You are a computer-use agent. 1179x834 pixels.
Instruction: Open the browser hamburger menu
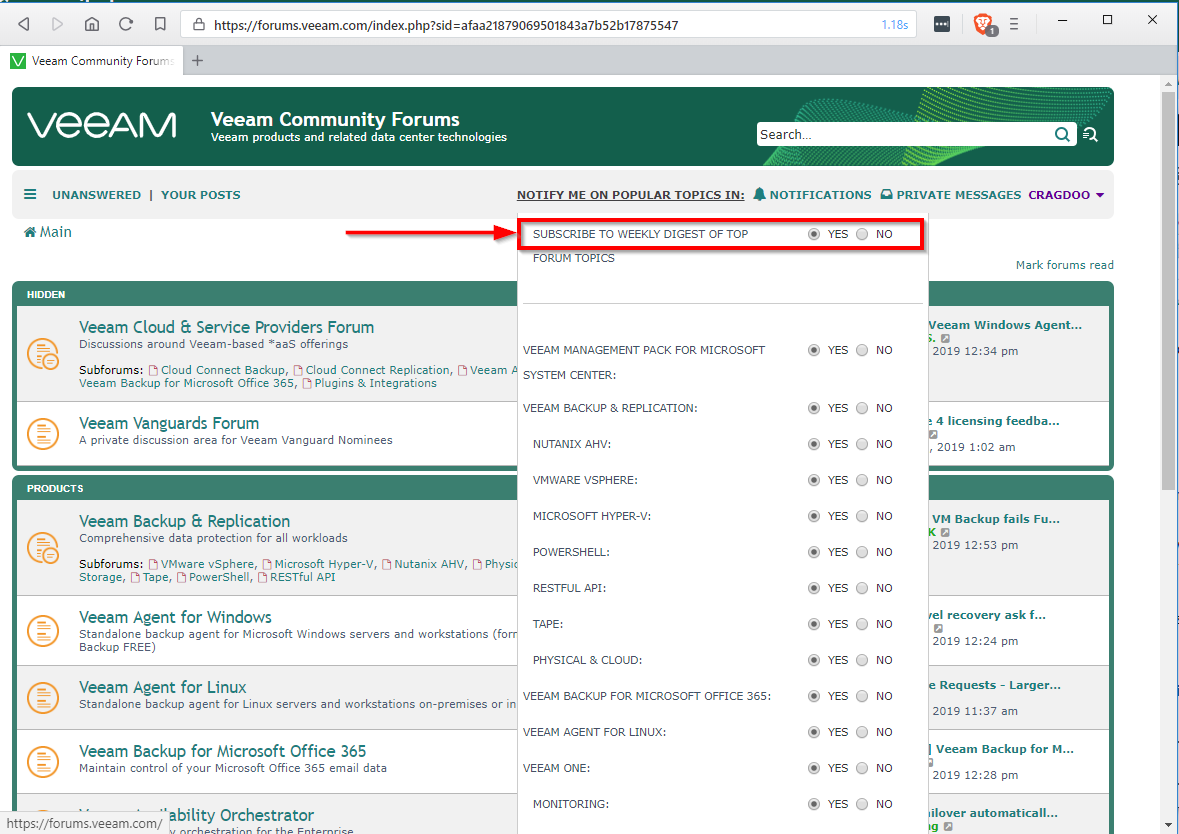pos(1014,24)
